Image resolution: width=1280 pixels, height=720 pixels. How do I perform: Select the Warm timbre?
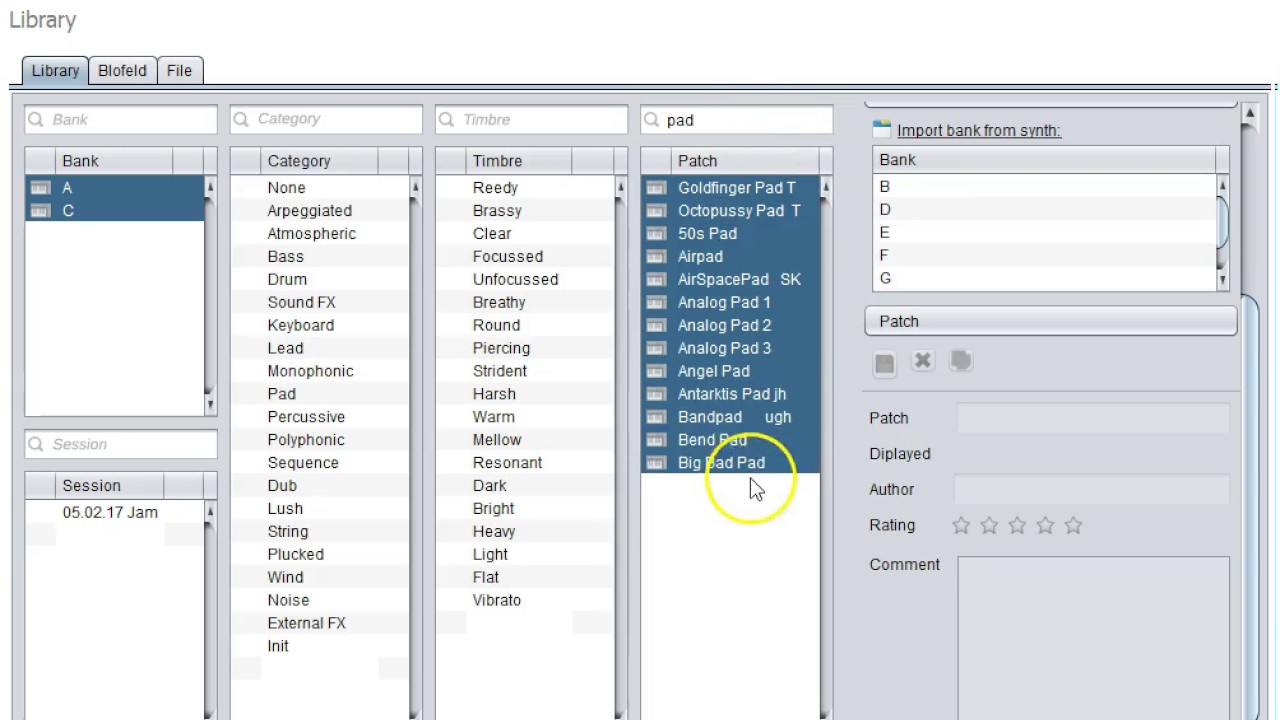525,417
